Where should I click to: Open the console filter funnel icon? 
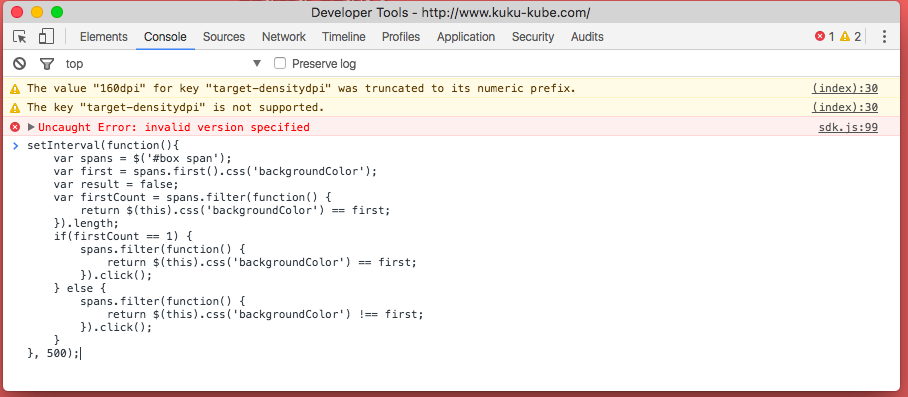pos(46,64)
